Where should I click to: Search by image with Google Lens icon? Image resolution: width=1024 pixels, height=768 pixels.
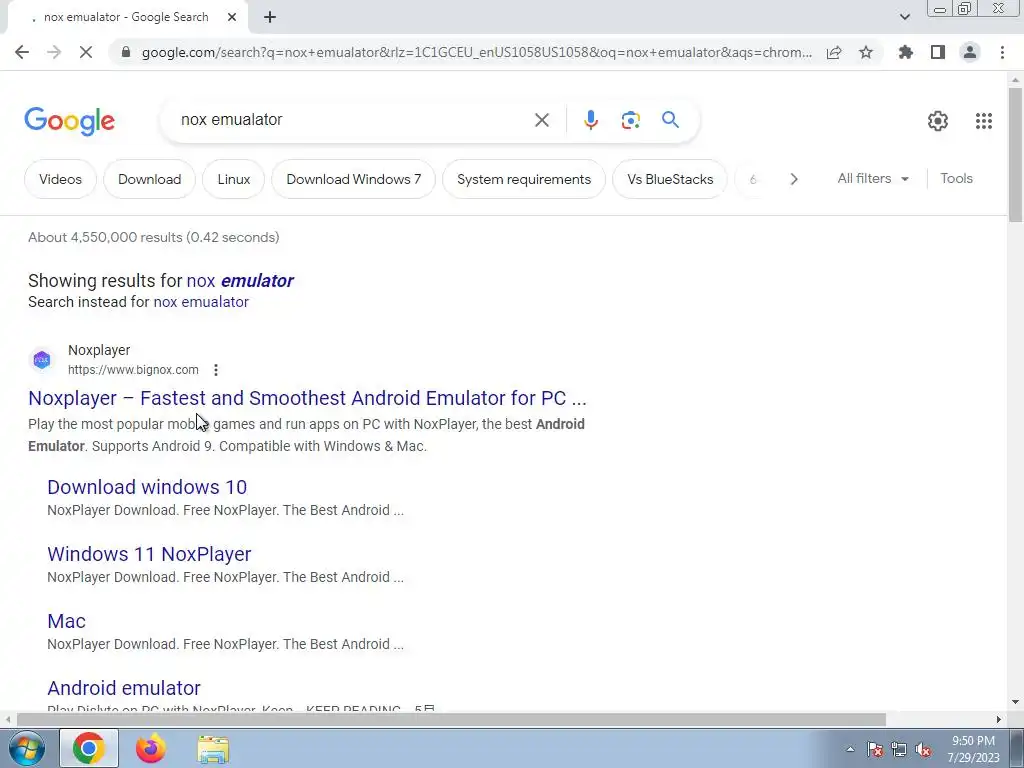630,120
